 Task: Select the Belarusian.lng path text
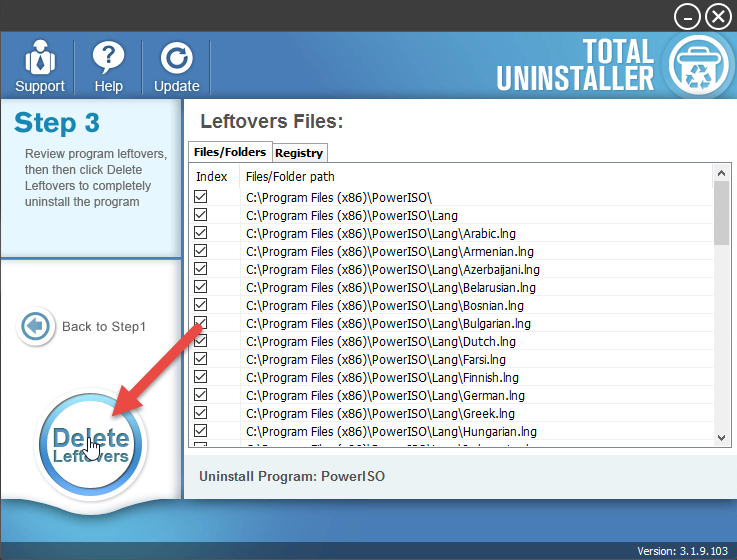(x=391, y=287)
